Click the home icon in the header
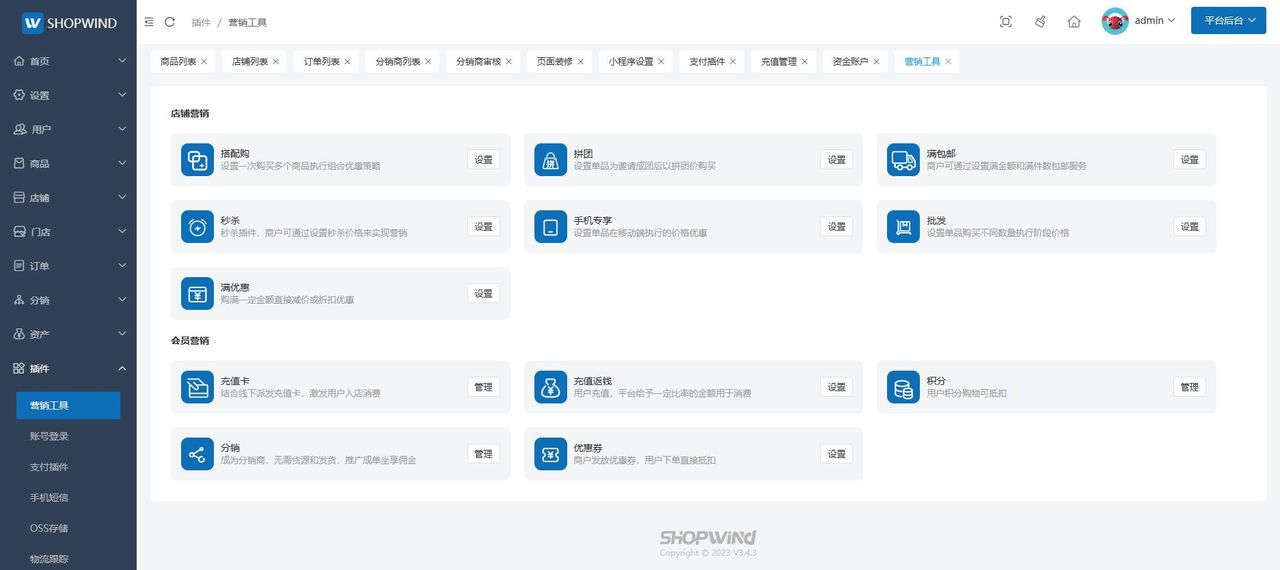Screen dimensions: 1280x570 [x=1074, y=21]
